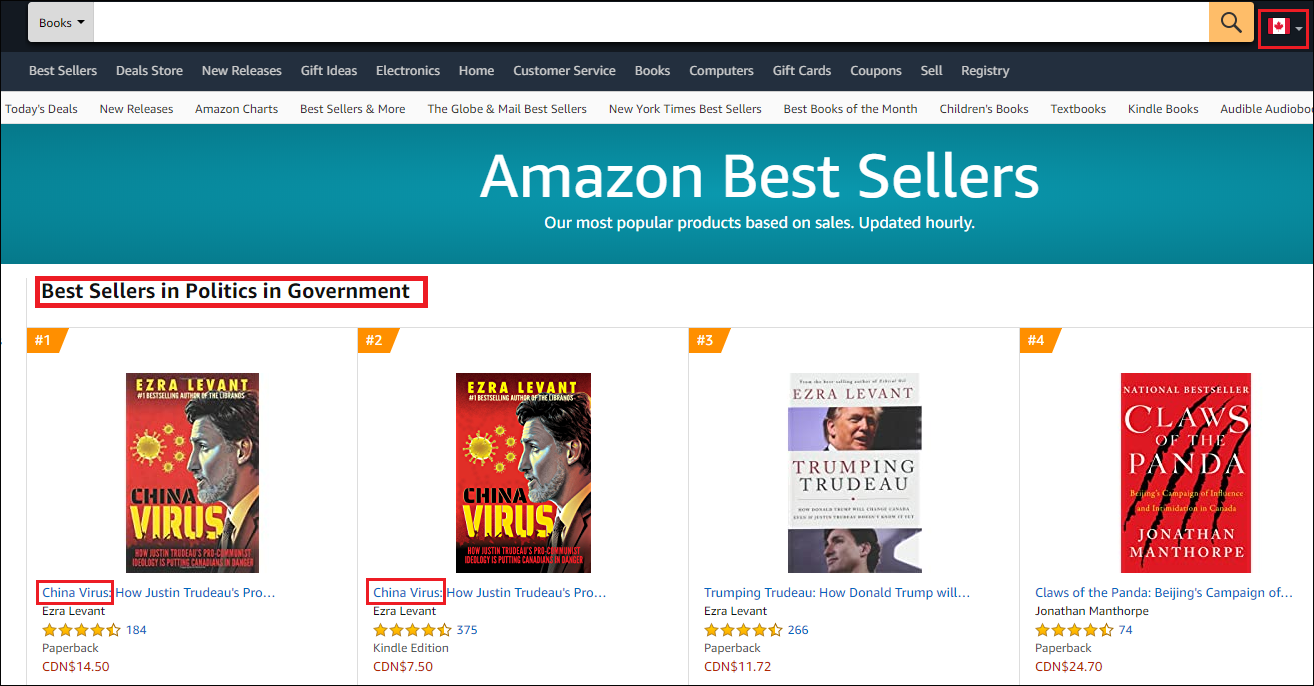Click the magnifying glass search button
This screenshot has width=1314, height=686.
(x=1231, y=22)
